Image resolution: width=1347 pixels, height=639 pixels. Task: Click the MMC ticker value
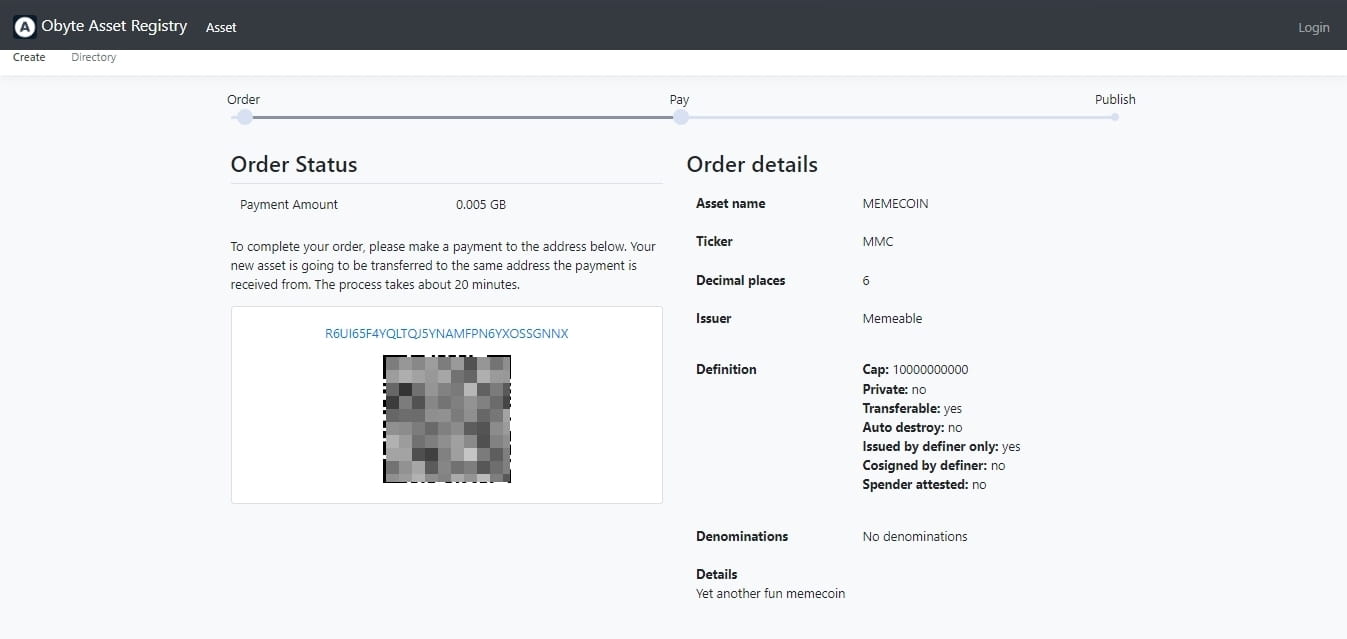click(878, 241)
